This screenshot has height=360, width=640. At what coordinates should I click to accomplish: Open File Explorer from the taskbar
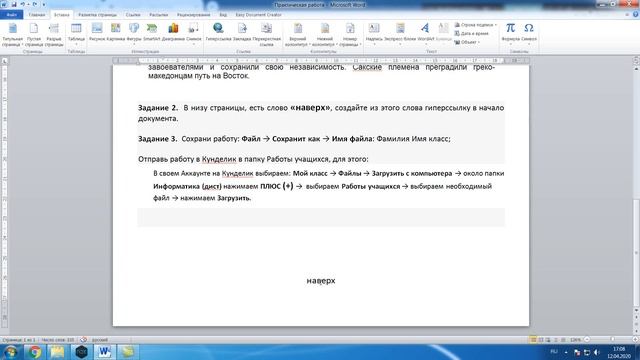pyautogui.click(x=58, y=352)
